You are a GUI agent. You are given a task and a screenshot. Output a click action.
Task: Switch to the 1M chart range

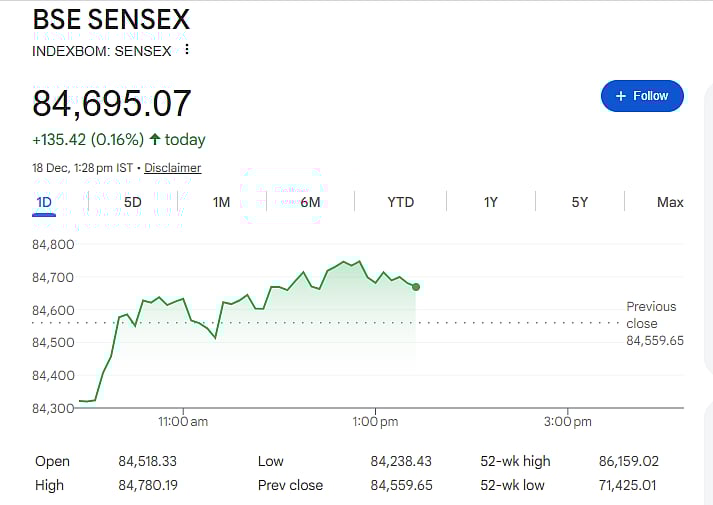(221, 202)
